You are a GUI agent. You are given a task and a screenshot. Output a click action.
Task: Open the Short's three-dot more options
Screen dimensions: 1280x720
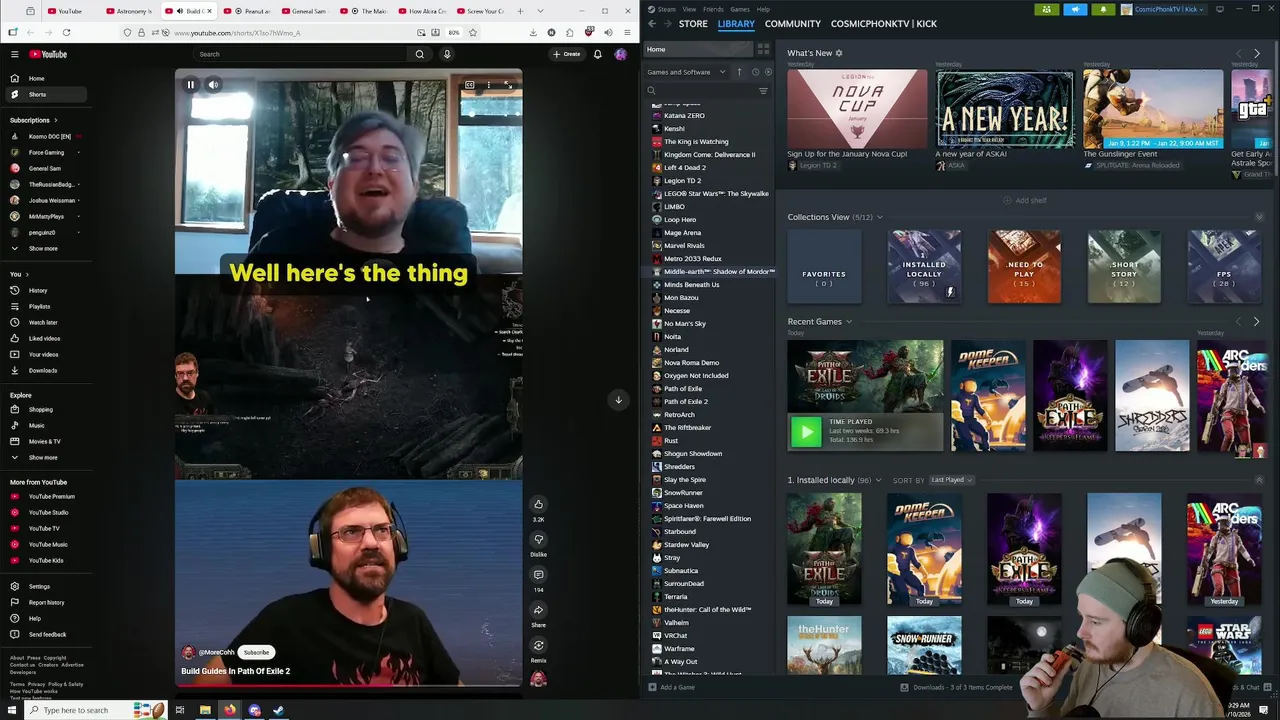[488, 85]
